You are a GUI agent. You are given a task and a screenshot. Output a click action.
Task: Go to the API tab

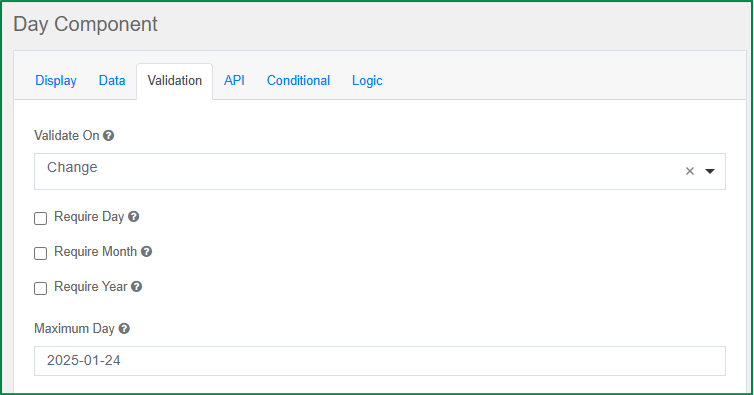tap(234, 80)
